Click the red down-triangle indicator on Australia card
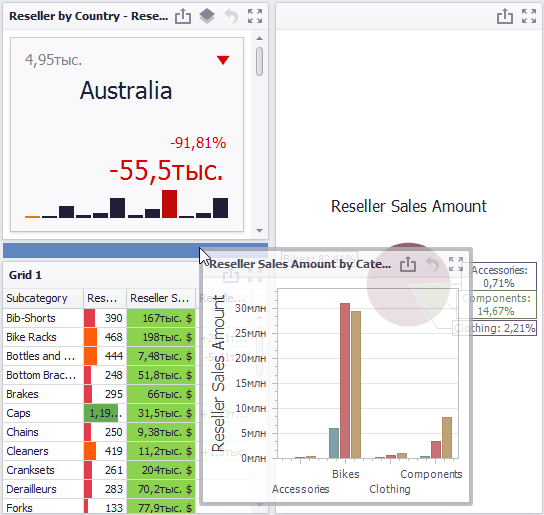This screenshot has height=515, width=544. pyautogui.click(x=223, y=60)
